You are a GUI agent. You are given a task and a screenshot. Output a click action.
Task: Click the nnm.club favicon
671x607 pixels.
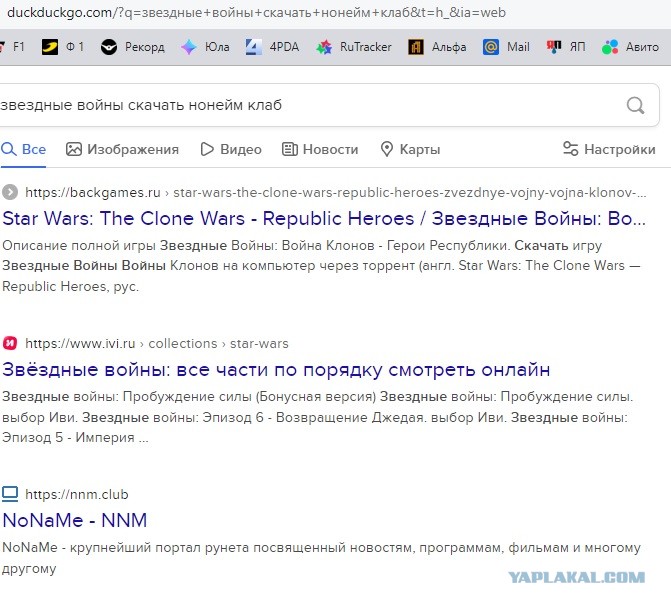(10, 494)
